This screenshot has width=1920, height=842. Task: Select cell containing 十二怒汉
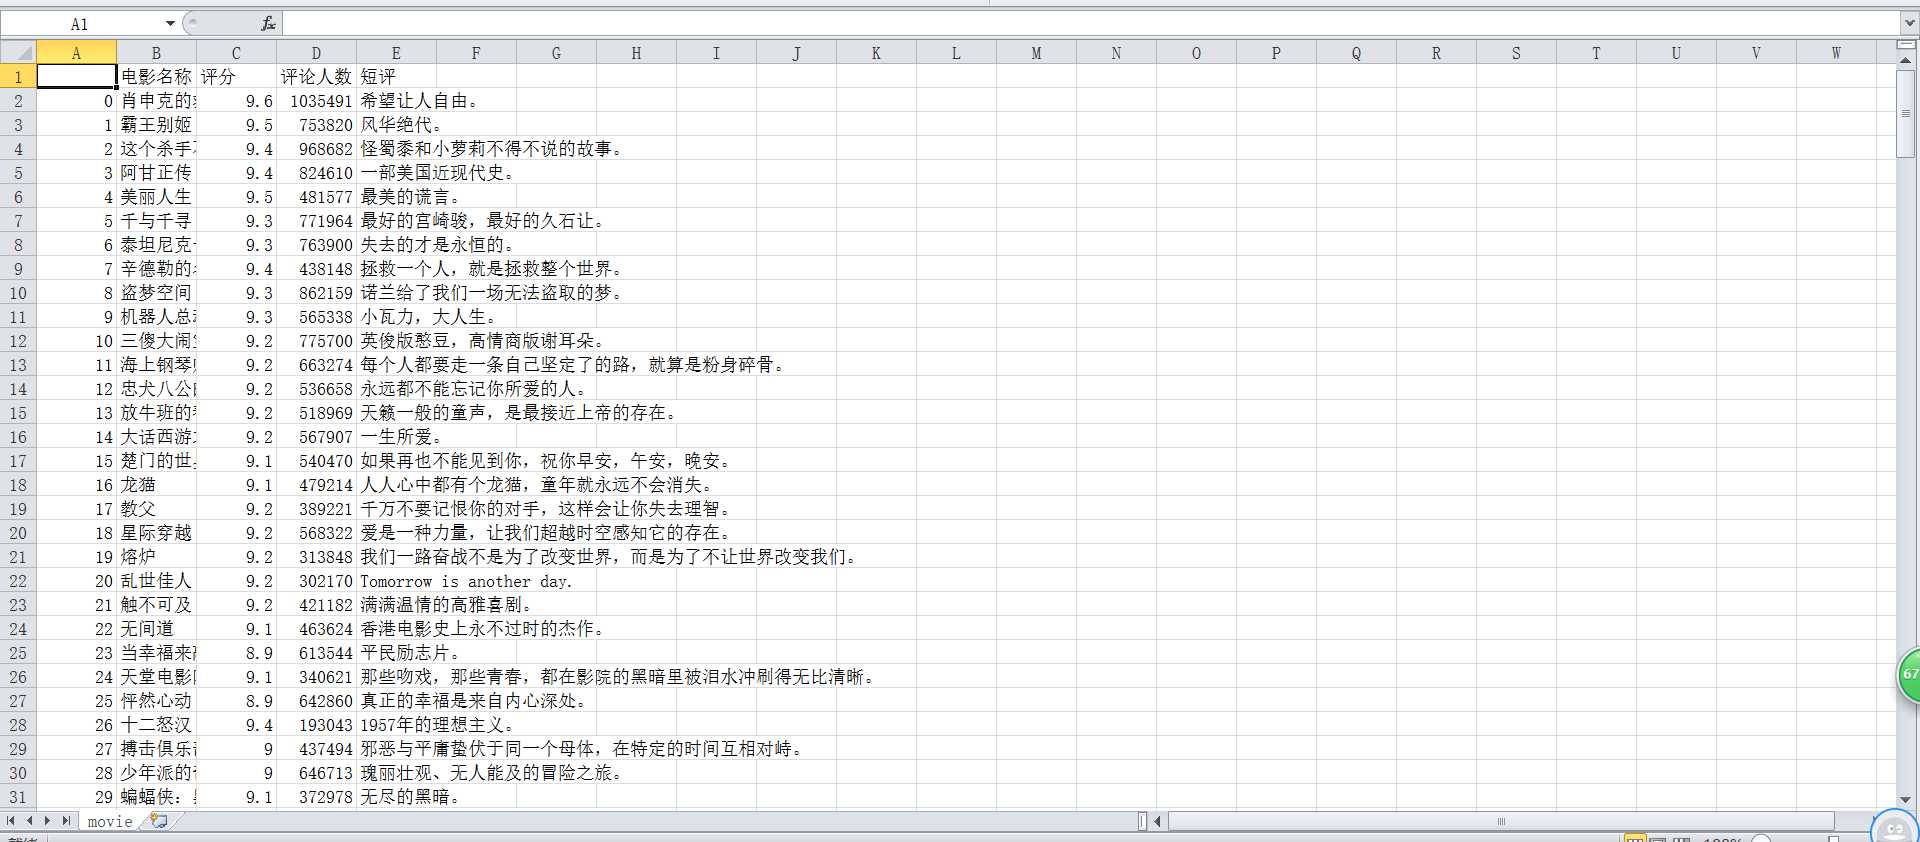tap(157, 725)
